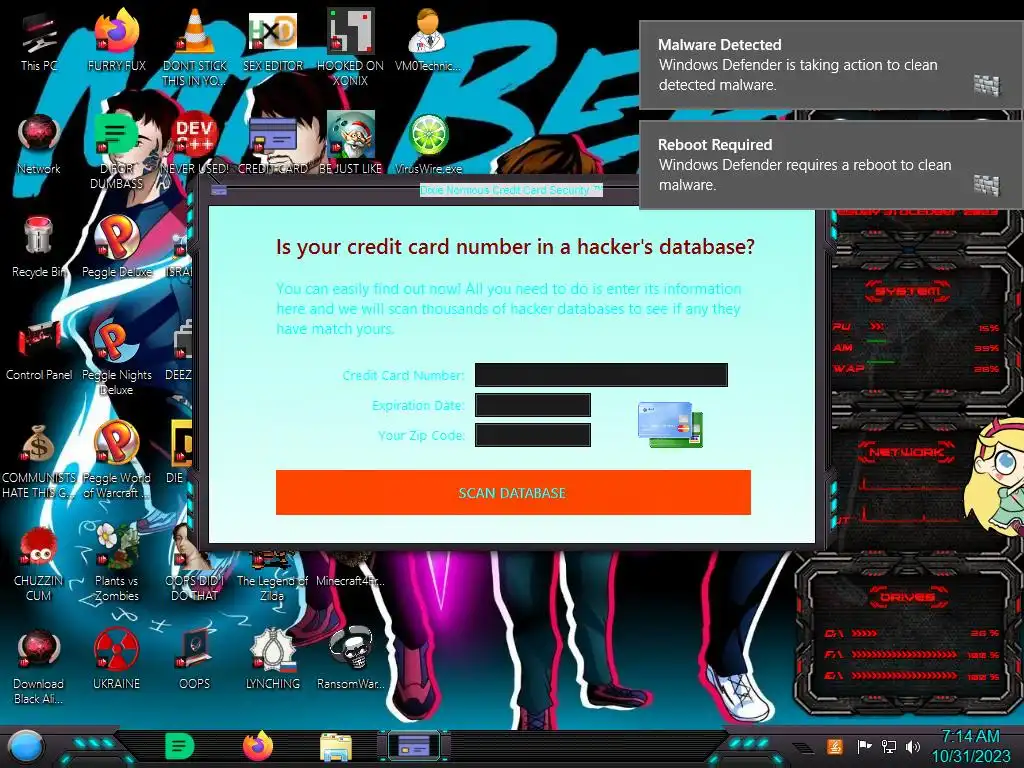The width and height of the screenshot is (1024, 768).
Task: Open Firefox from the taskbar
Action: (x=258, y=746)
